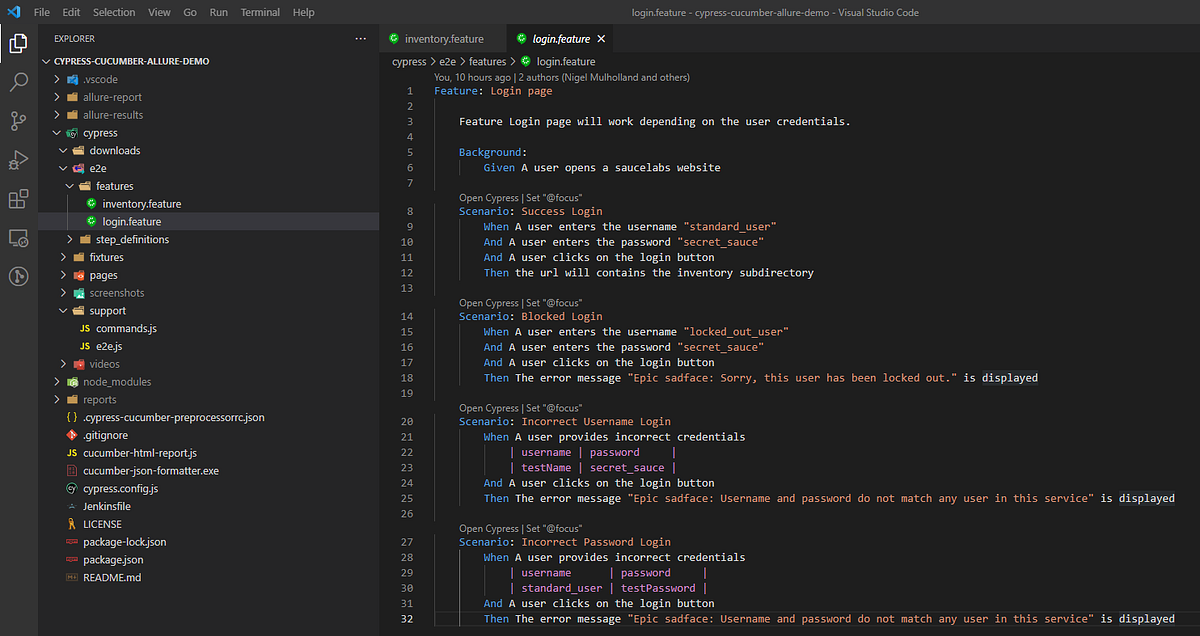The height and width of the screenshot is (636, 1200).
Task: Select the README.md file in the Explorer
Action: 111,577
